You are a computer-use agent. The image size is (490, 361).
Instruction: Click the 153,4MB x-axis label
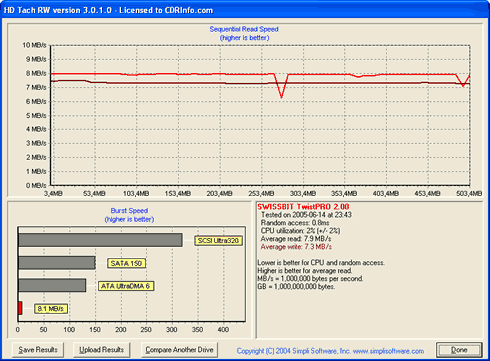[178, 193]
